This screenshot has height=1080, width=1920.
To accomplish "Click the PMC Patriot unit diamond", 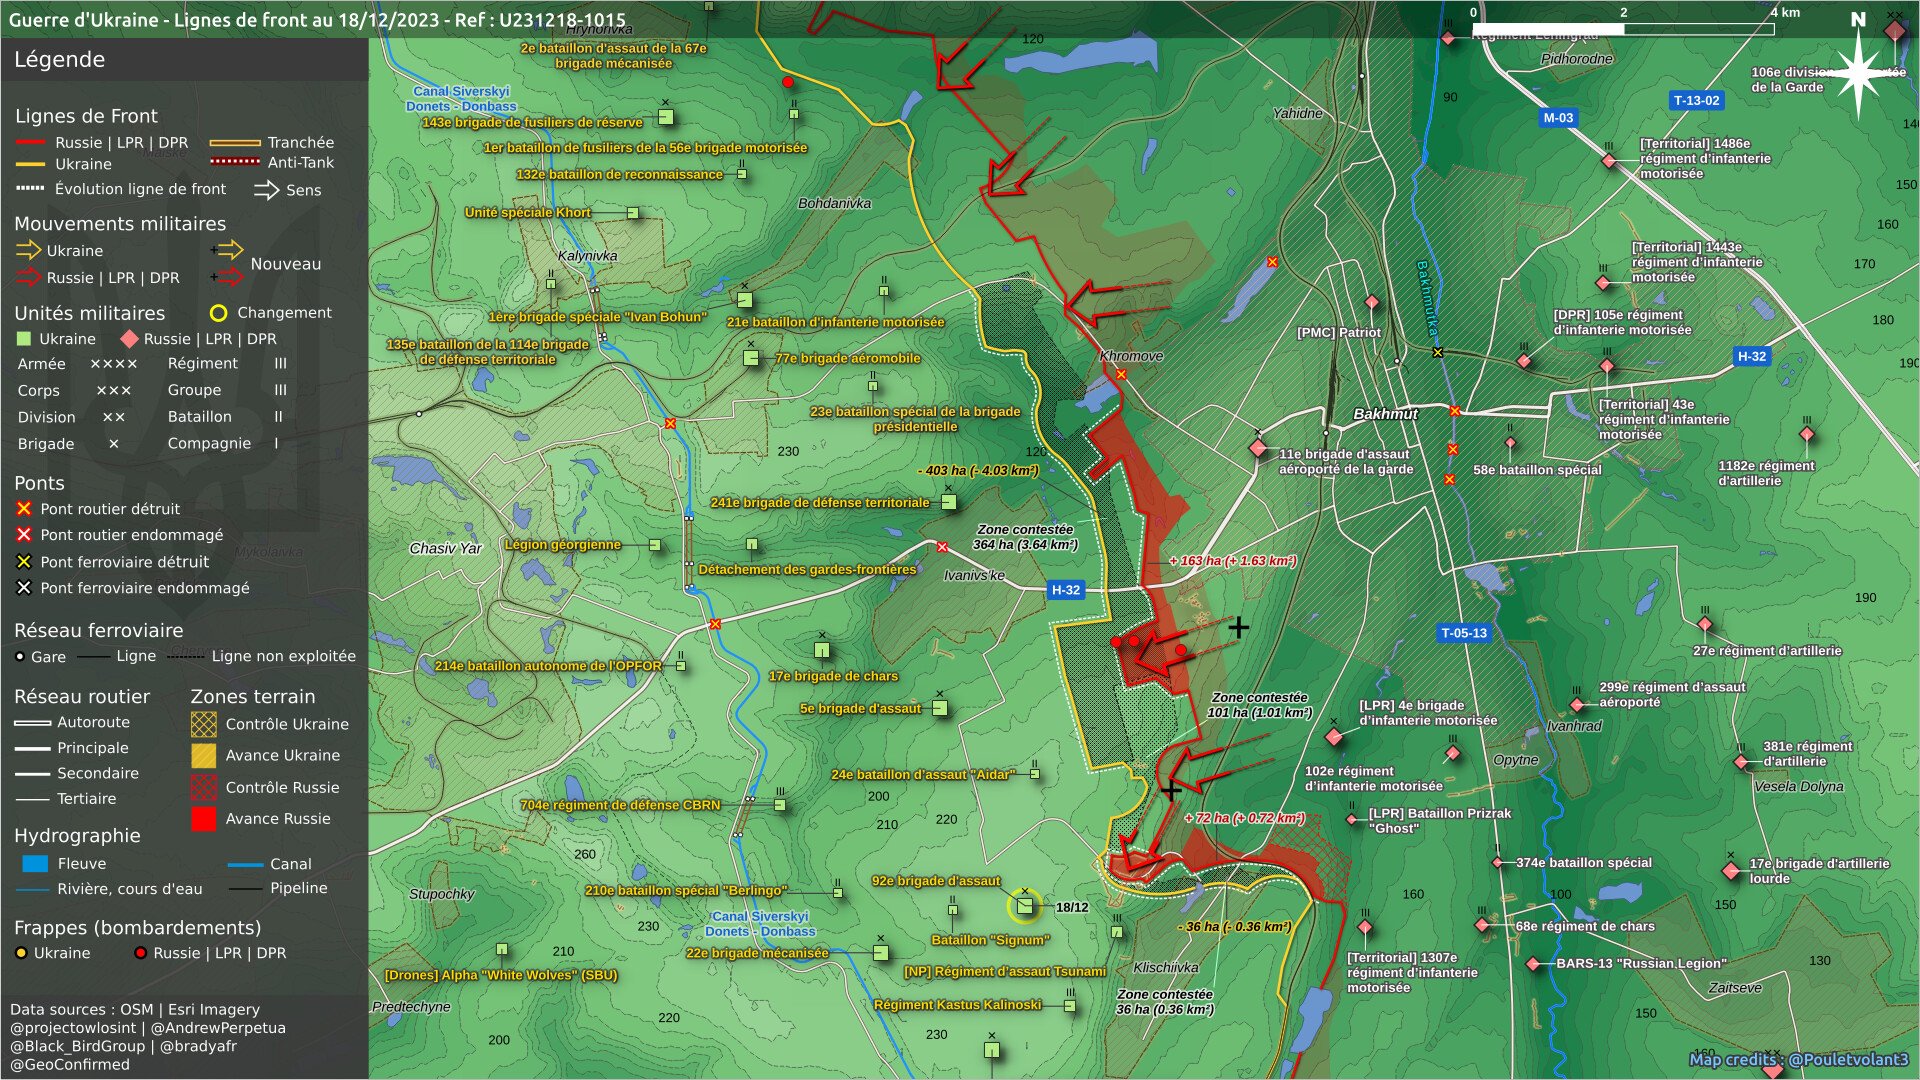I will pos(1372,303).
